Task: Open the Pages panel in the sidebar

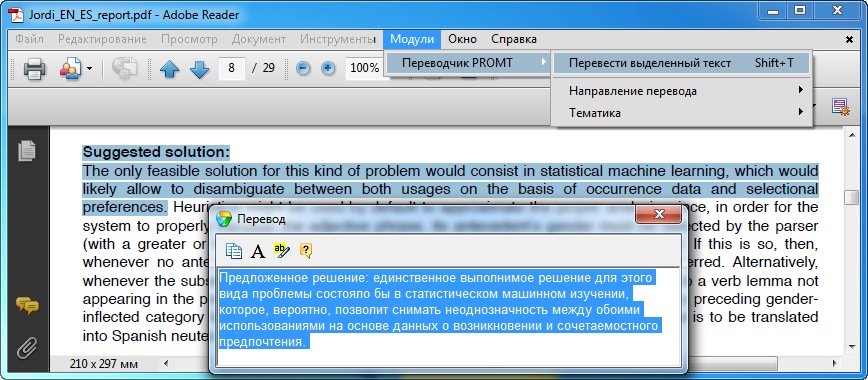Action: [x=27, y=150]
